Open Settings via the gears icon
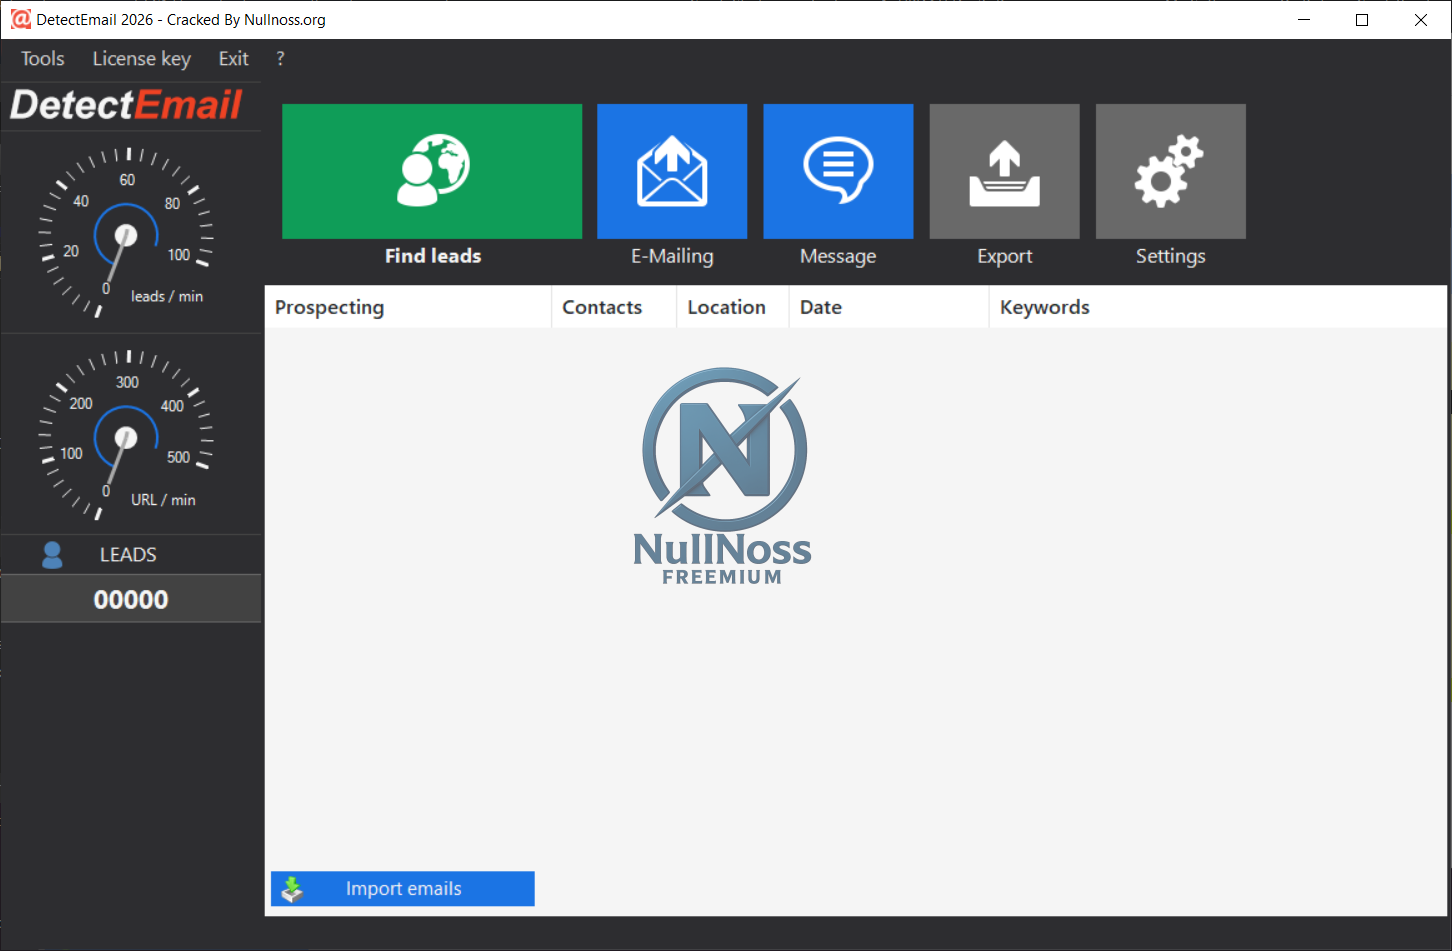This screenshot has width=1452, height=951. [1170, 172]
